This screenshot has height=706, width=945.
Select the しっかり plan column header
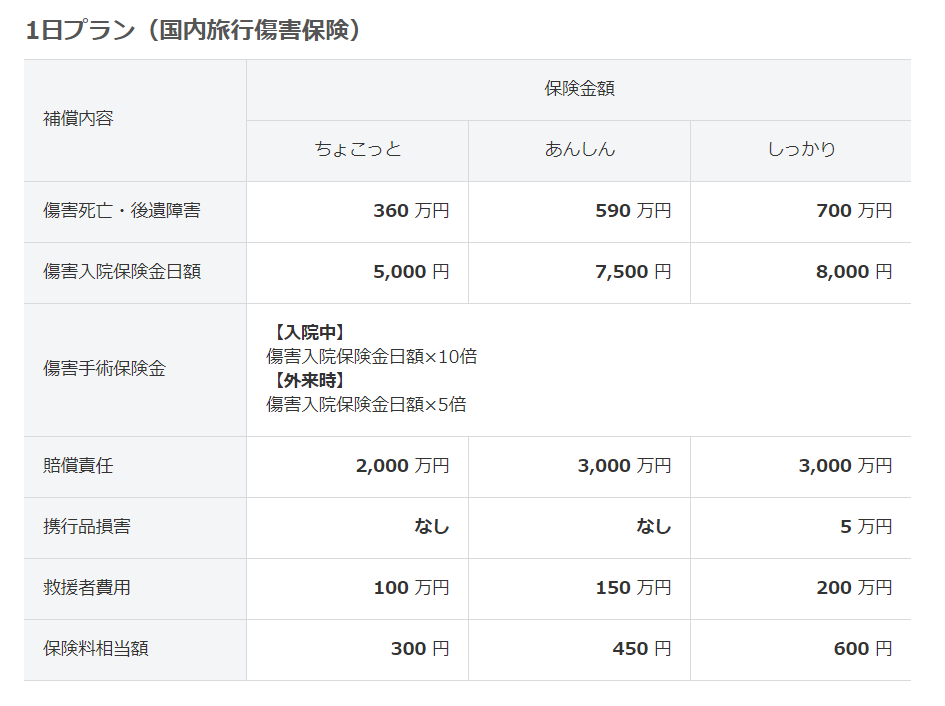click(x=801, y=149)
